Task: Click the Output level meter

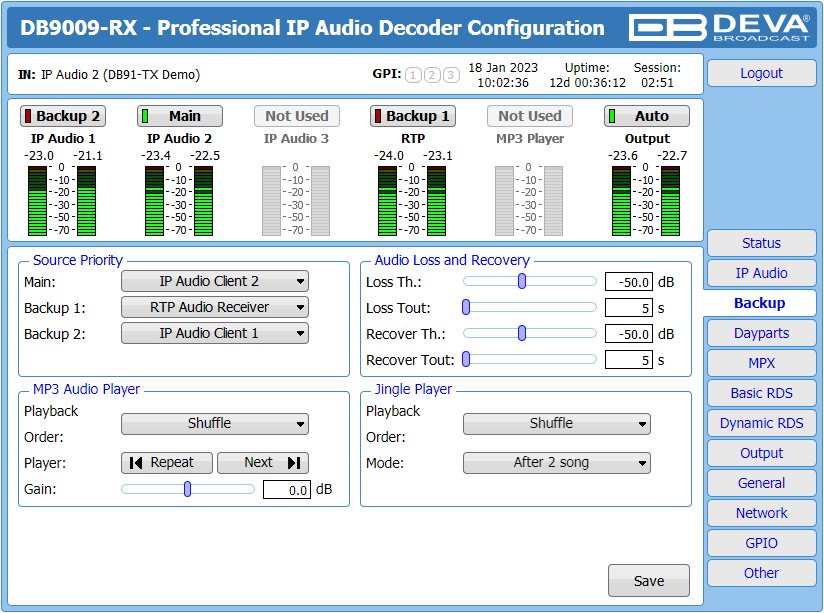Action: [646, 201]
